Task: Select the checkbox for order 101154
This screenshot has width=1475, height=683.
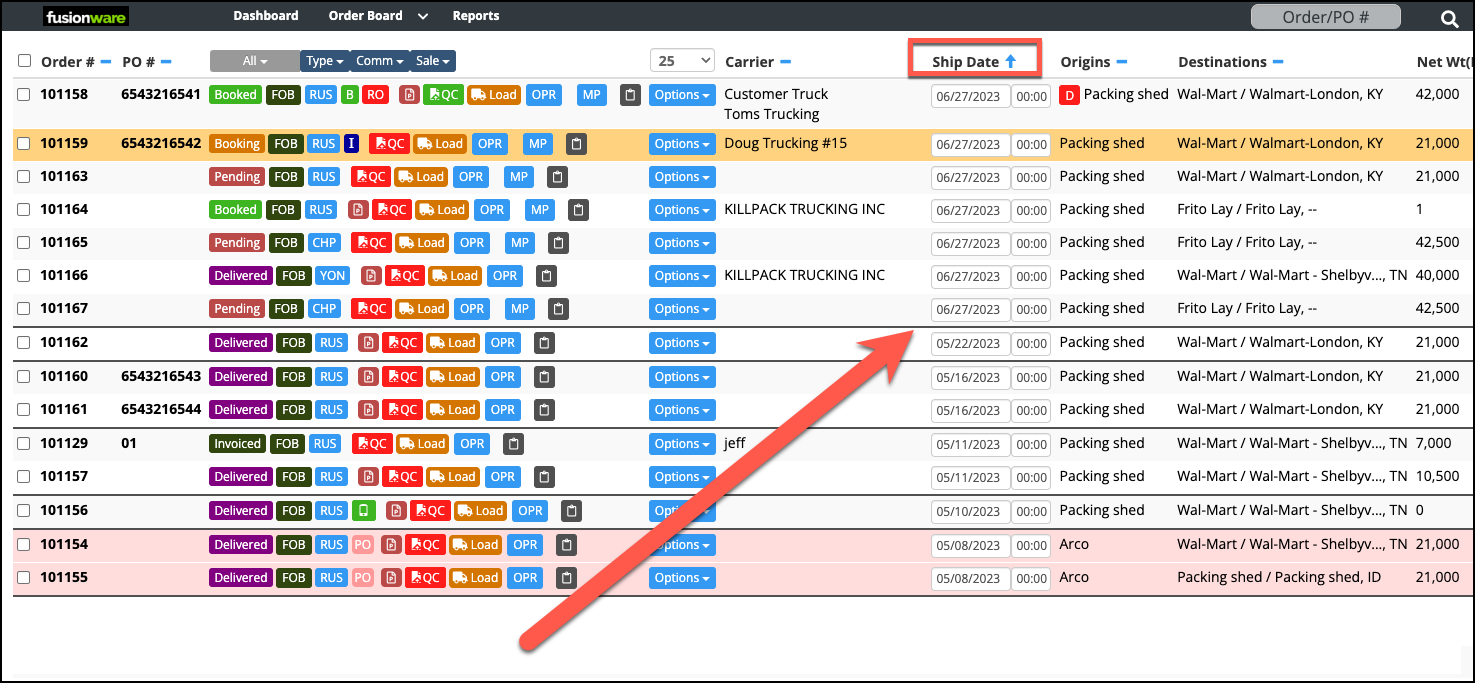Action: (25, 545)
